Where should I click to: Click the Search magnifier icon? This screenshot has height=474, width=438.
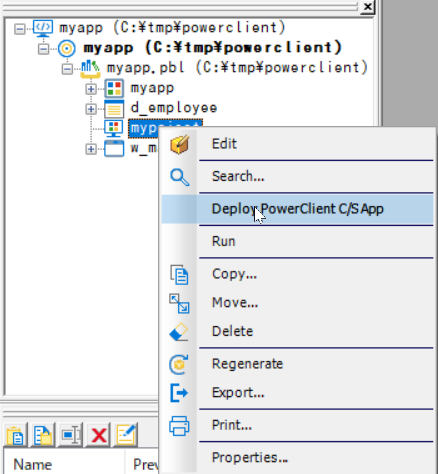tap(180, 177)
